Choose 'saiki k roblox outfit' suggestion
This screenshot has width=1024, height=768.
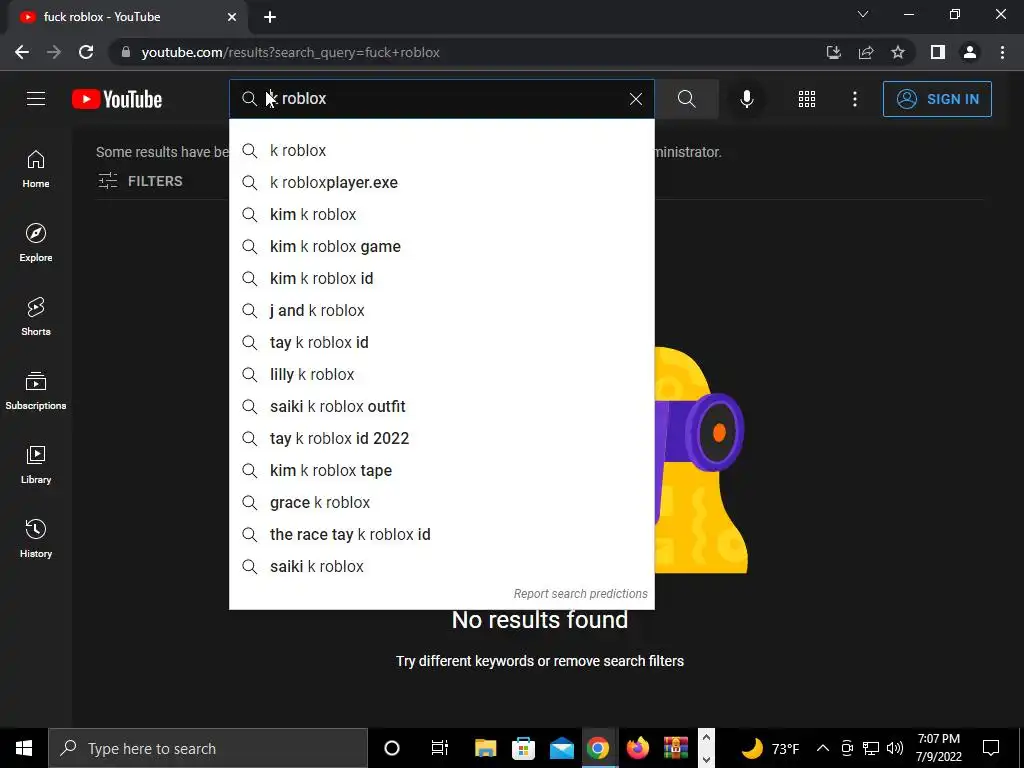tap(441, 406)
